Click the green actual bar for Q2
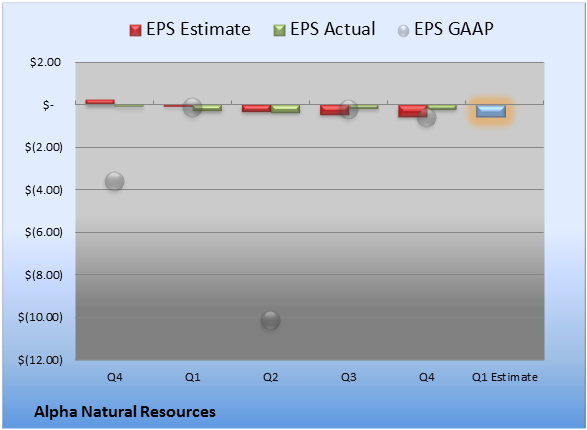This screenshot has height=430, width=587. coord(285,109)
